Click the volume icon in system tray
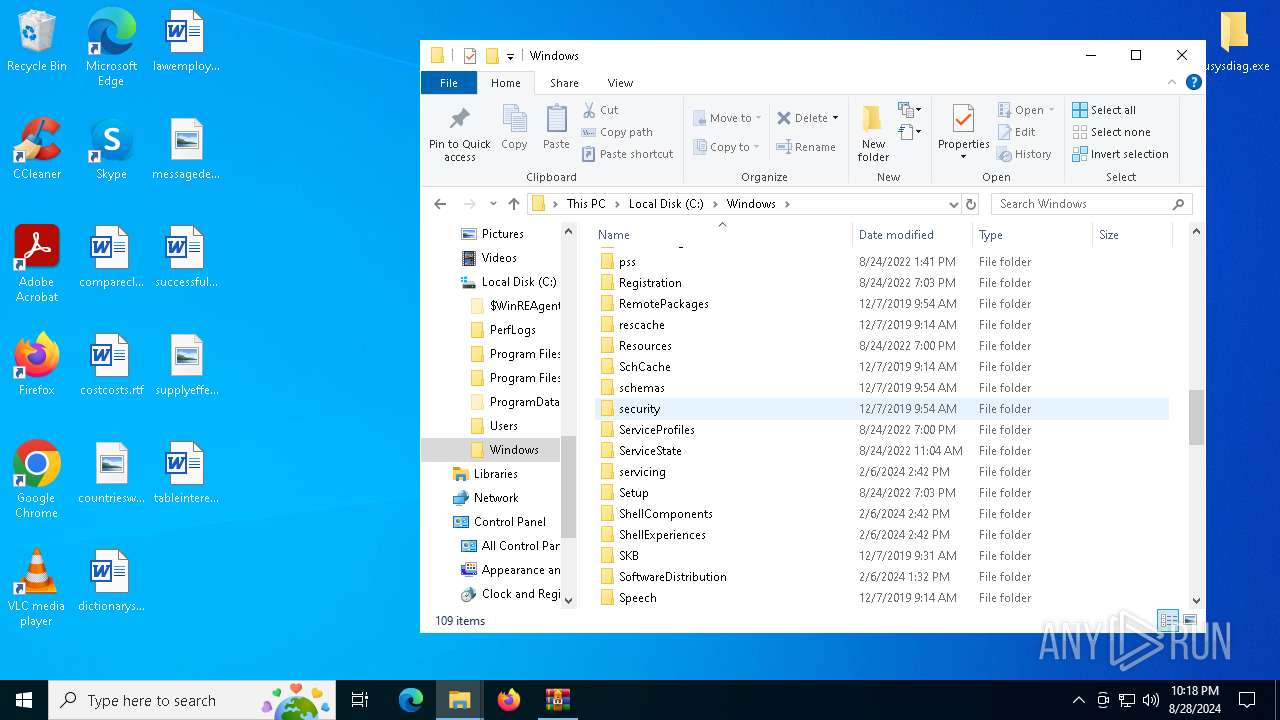 1150,700
